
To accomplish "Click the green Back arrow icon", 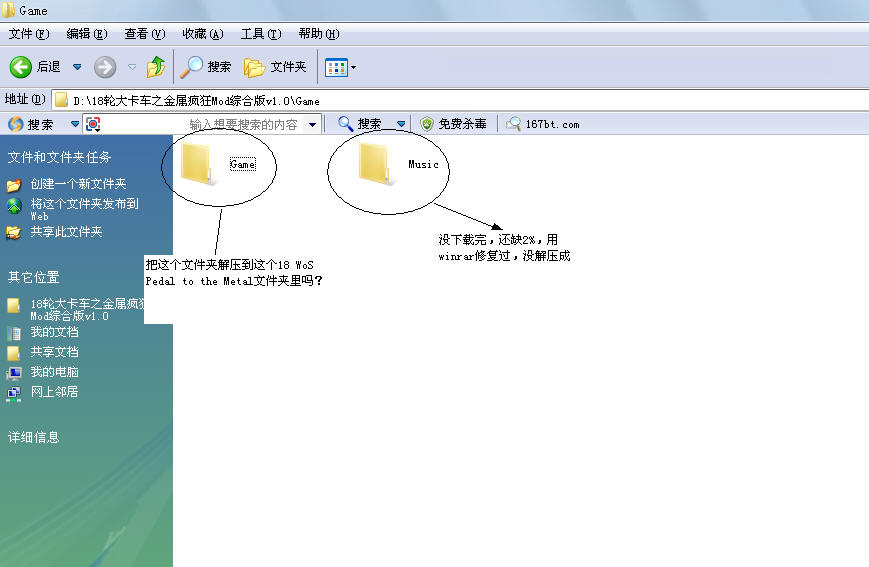I will pyautogui.click(x=21, y=67).
